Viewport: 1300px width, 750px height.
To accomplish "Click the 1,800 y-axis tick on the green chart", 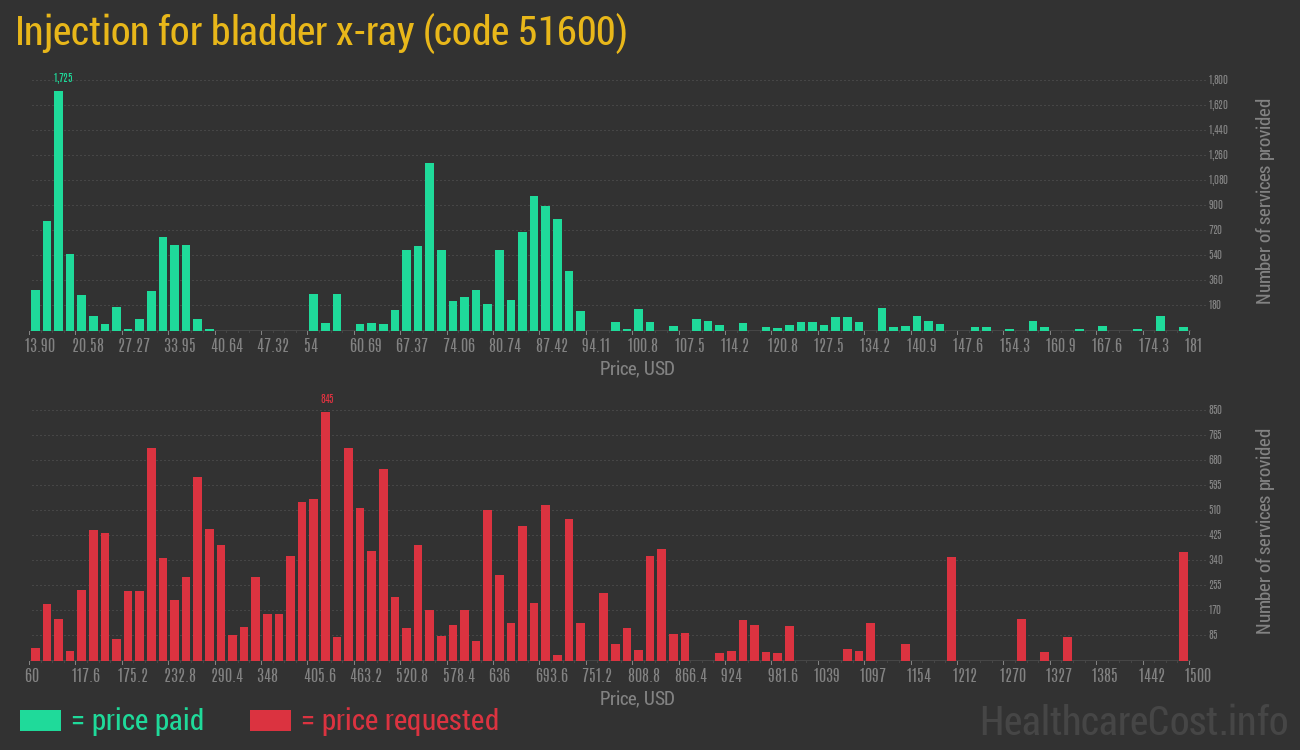I will (1218, 80).
